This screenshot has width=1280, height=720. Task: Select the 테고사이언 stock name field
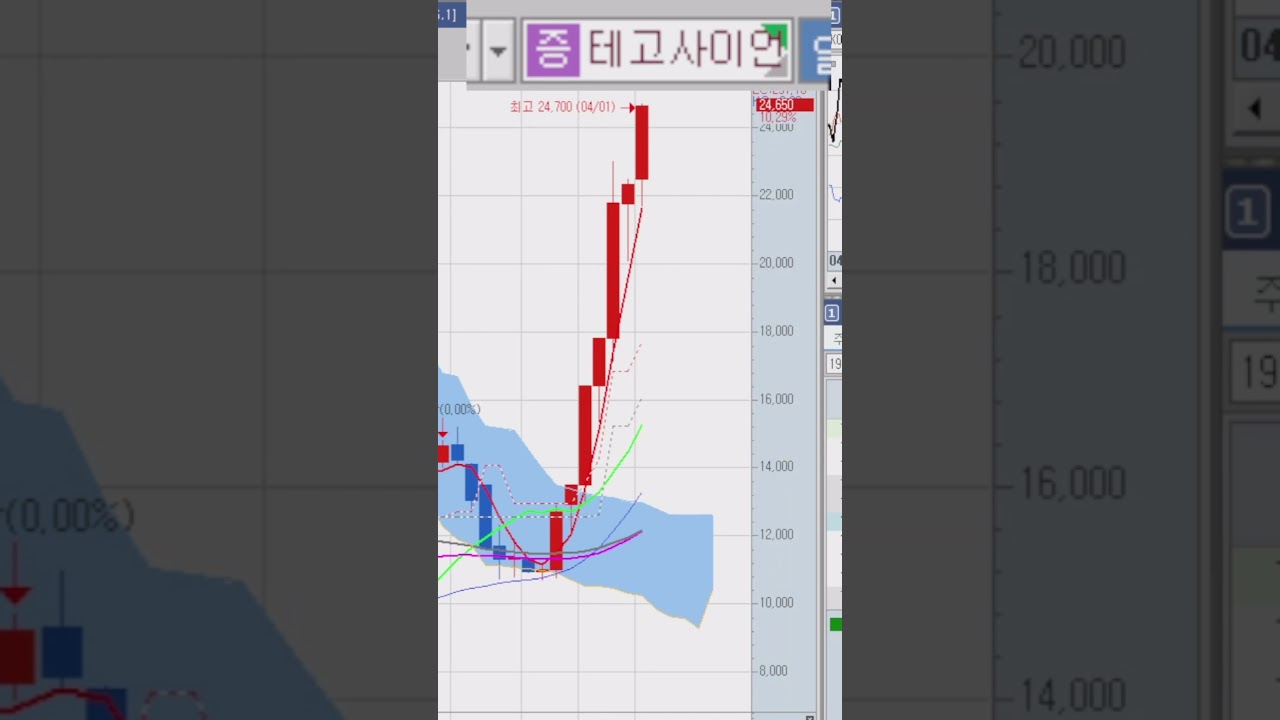point(657,50)
